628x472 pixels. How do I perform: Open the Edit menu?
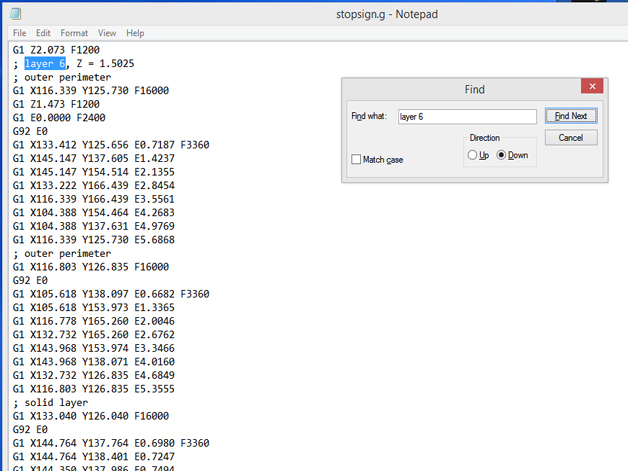coord(43,33)
